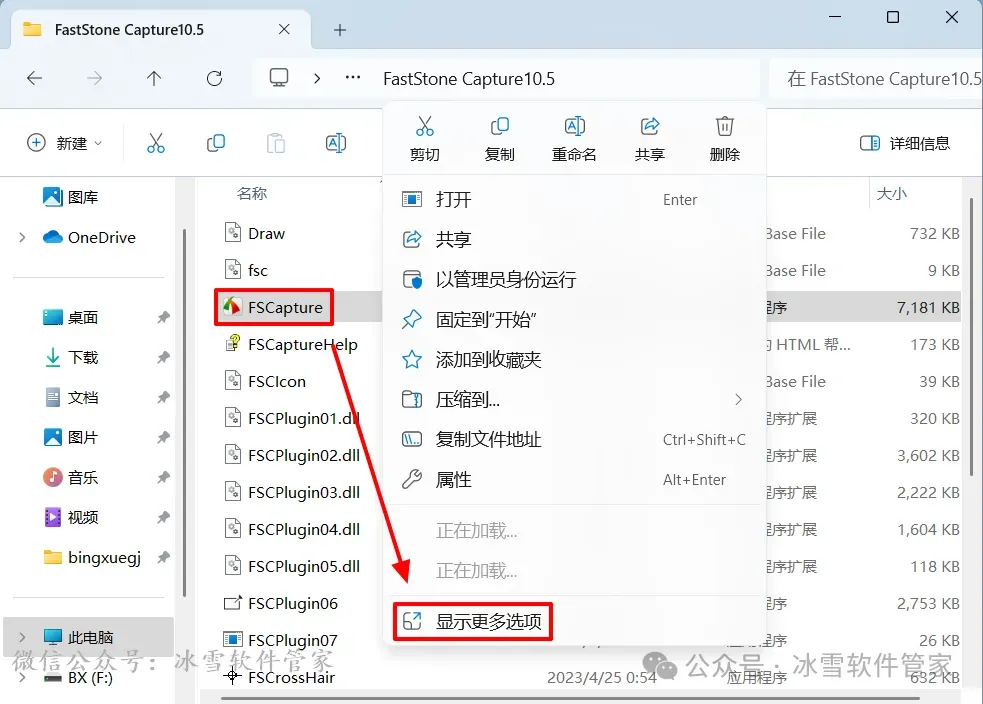This screenshot has width=983, height=704.
Task: Open a new tab with the plus
Action: pyautogui.click(x=340, y=29)
